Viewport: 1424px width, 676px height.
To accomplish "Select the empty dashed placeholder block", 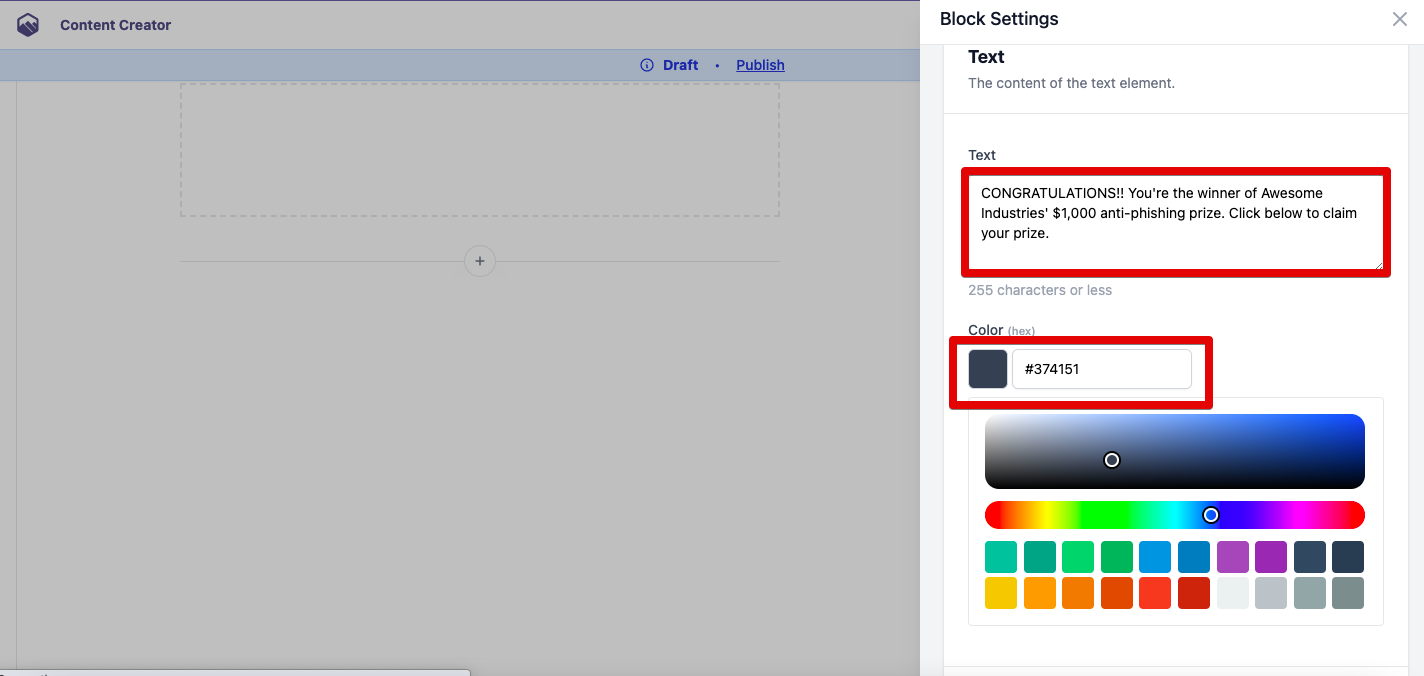I will 480,150.
